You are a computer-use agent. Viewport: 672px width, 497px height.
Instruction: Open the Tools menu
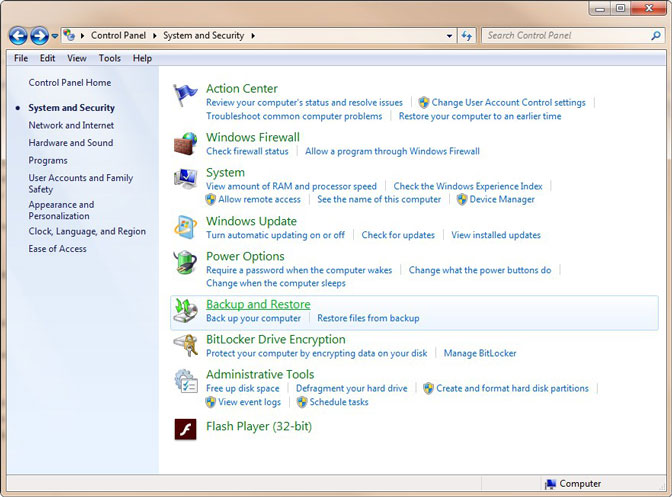[110, 58]
